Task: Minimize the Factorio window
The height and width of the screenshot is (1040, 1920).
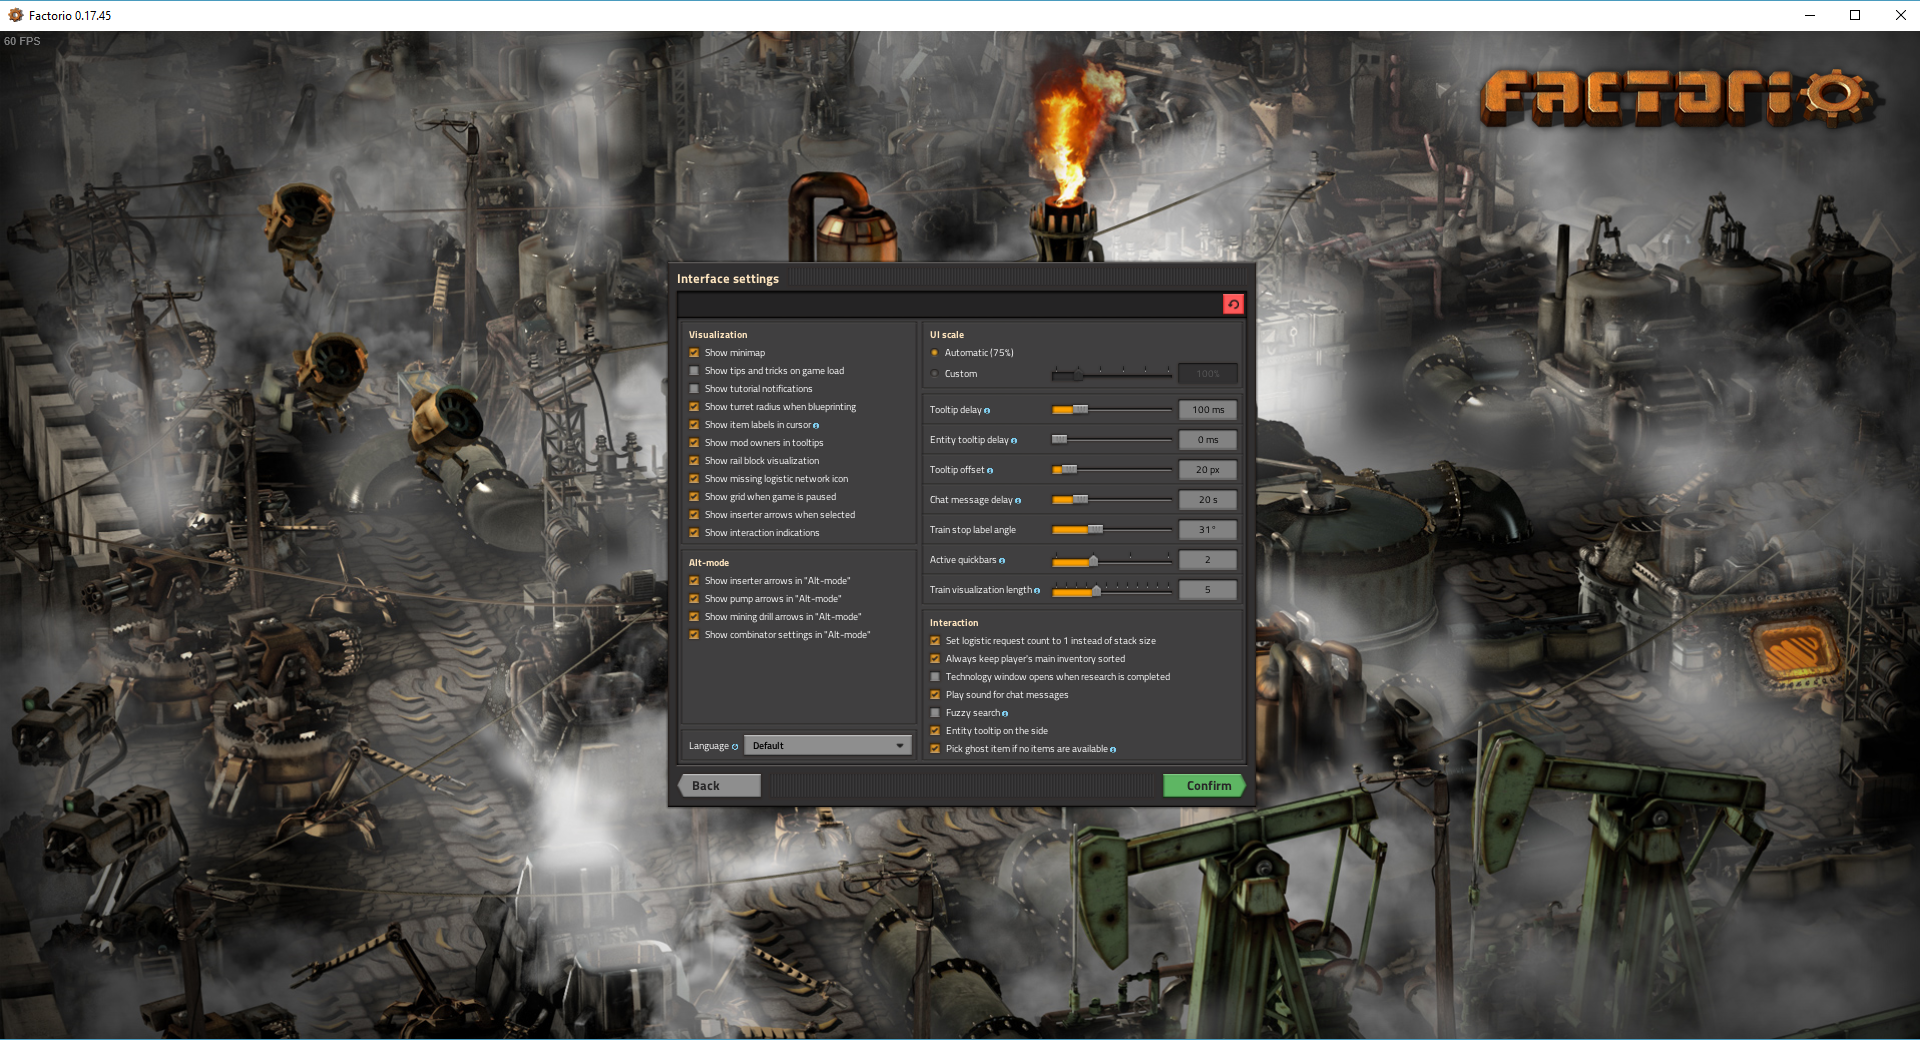Action: tap(1809, 15)
